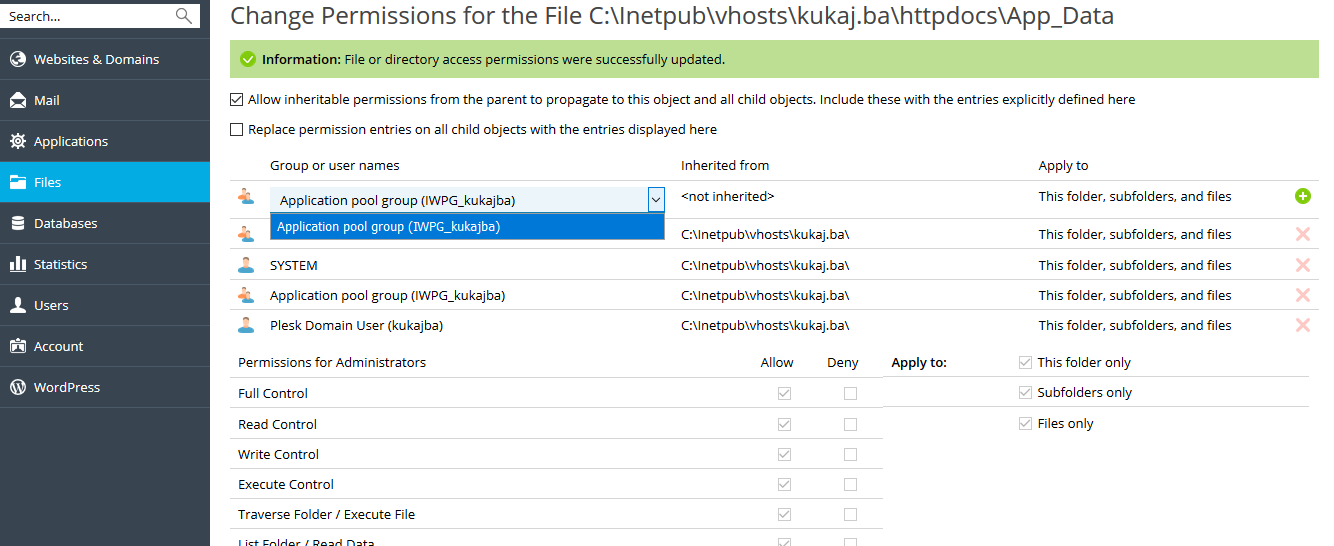The image size is (1334, 546).
Task: Toggle the Subfolders only checkbox
Action: (x=1025, y=392)
